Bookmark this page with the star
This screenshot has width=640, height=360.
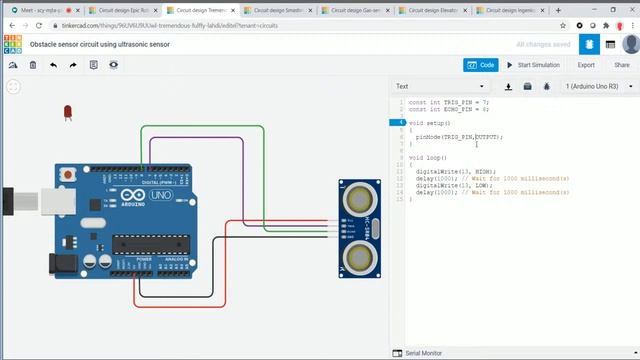click(x=563, y=25)
